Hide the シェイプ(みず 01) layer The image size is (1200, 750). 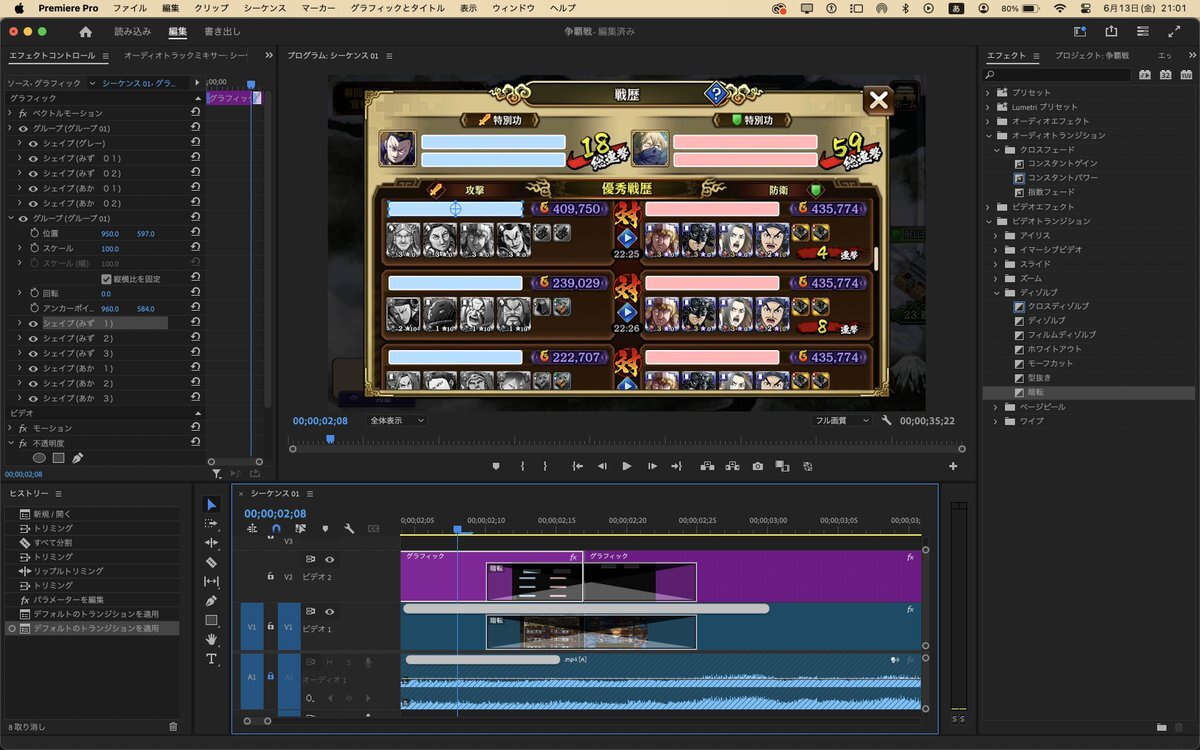coord(33,158)
